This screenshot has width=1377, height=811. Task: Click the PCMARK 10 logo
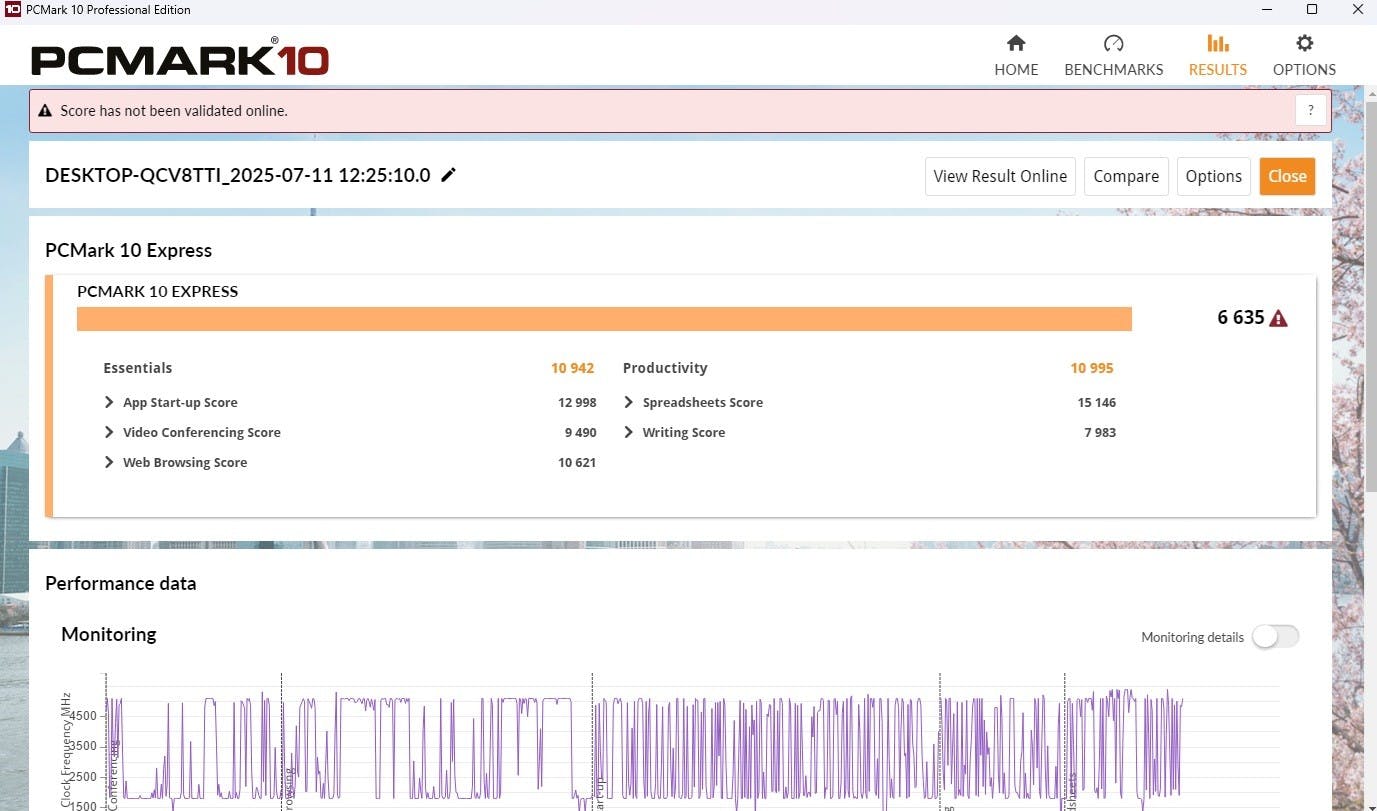point(180,58)
